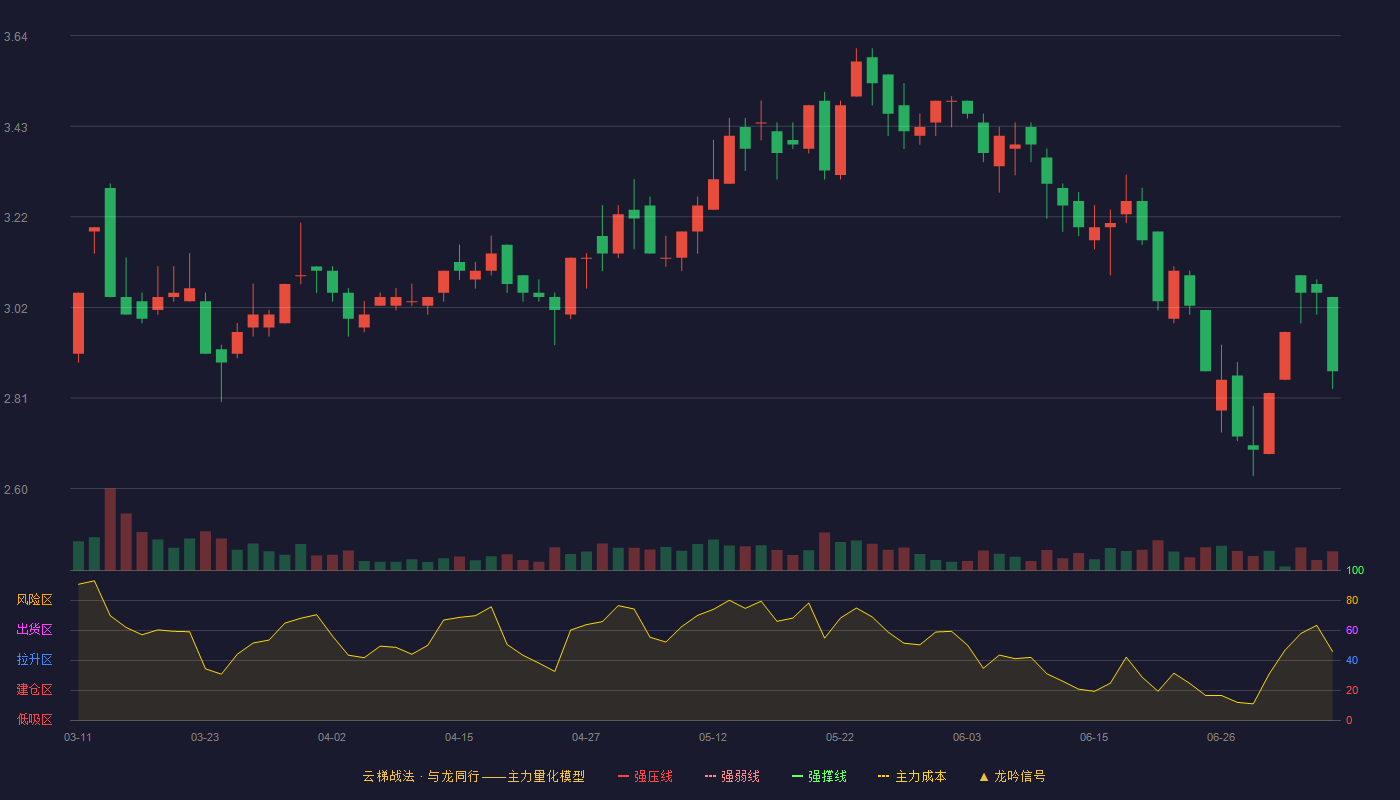The image size is (1400, 800).
Task: Select the first red candlestick at 03-11
Action: [78, 323]
